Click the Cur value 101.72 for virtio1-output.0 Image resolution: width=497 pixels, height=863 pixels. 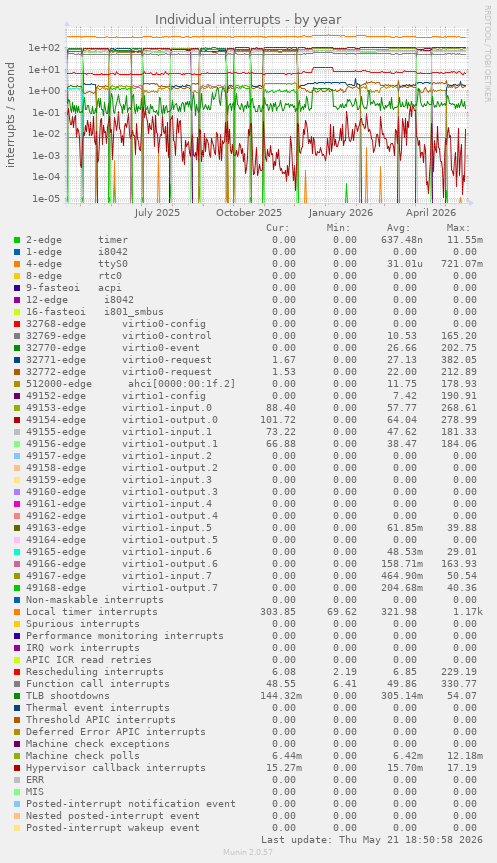coord(278,420)
